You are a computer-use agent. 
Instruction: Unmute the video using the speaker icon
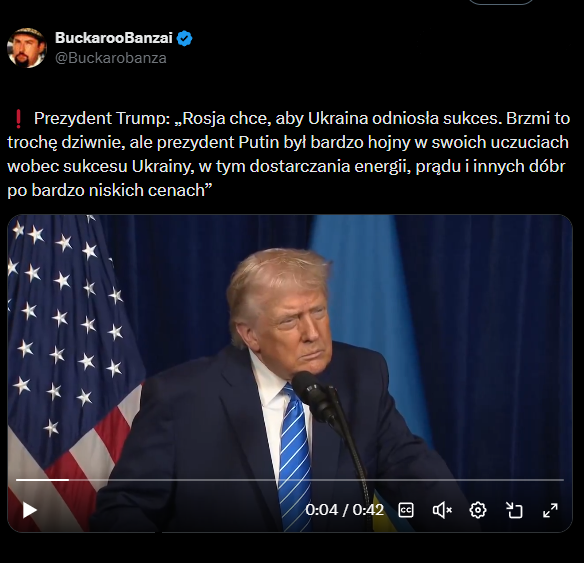442,510
